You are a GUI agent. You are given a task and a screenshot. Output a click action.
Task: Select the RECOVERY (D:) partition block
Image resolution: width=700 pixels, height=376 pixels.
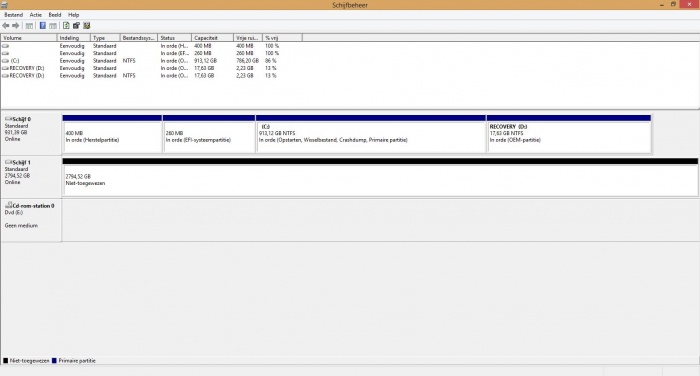tap(569, 134)
